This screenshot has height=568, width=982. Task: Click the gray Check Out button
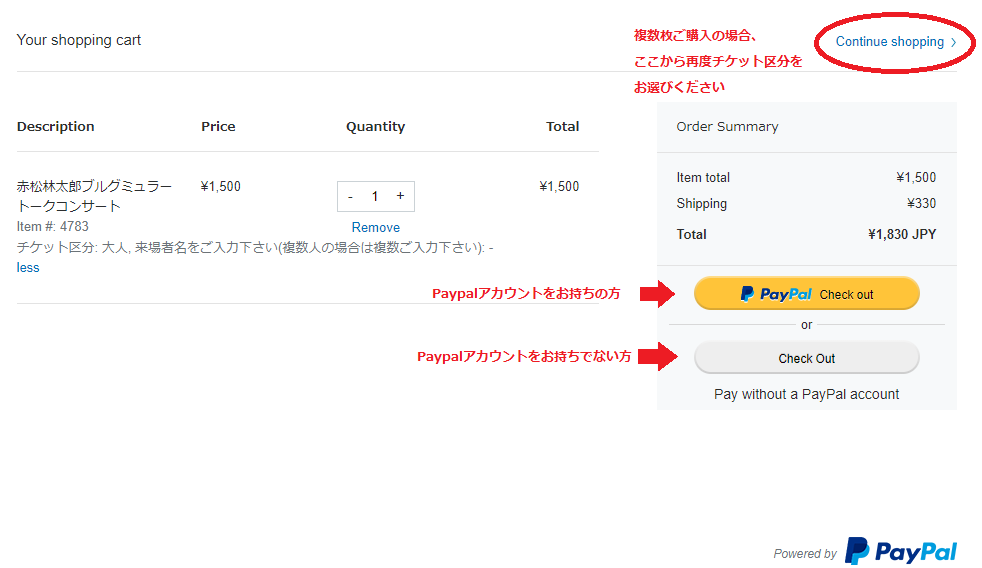coord(807,358)
